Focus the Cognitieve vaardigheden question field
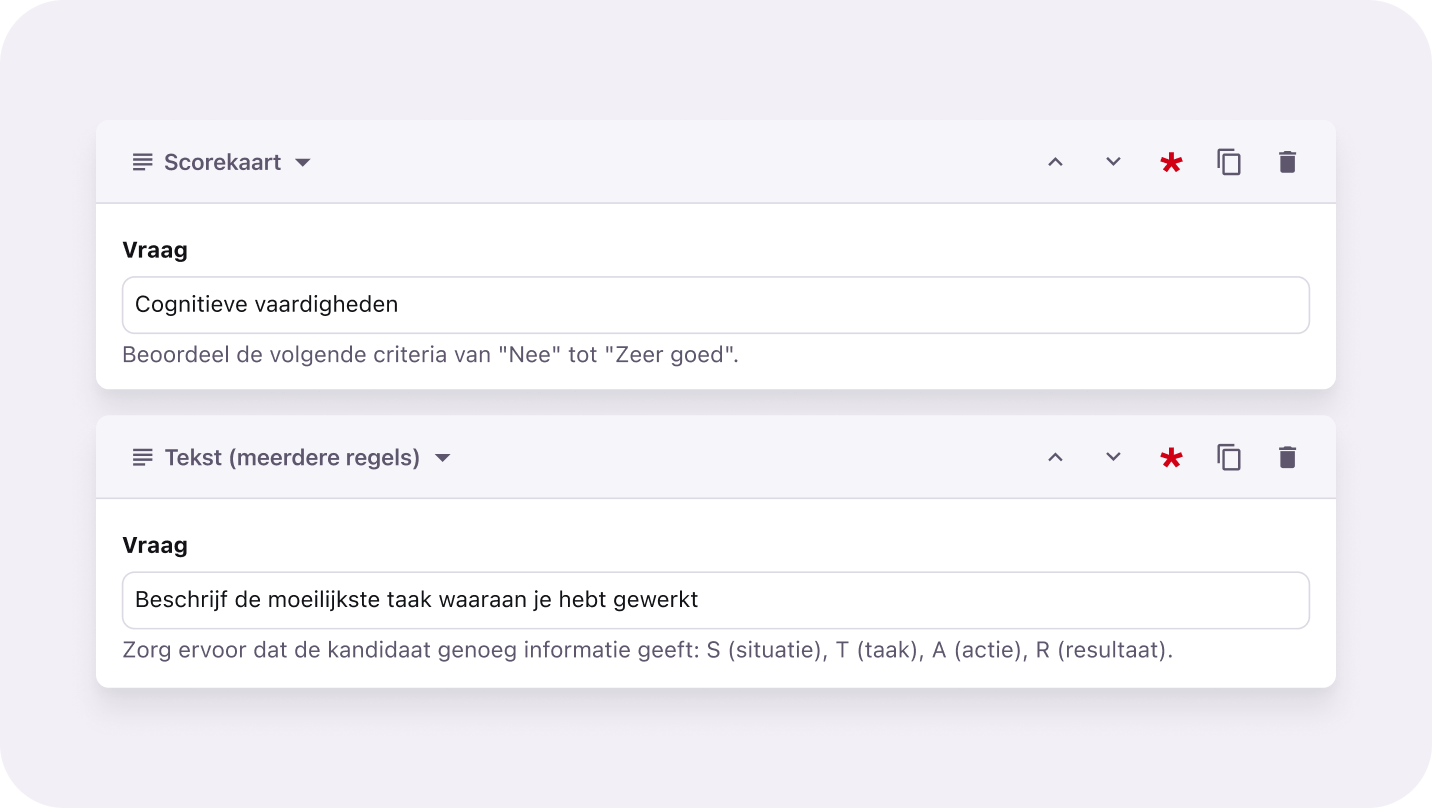 (715, 305)
